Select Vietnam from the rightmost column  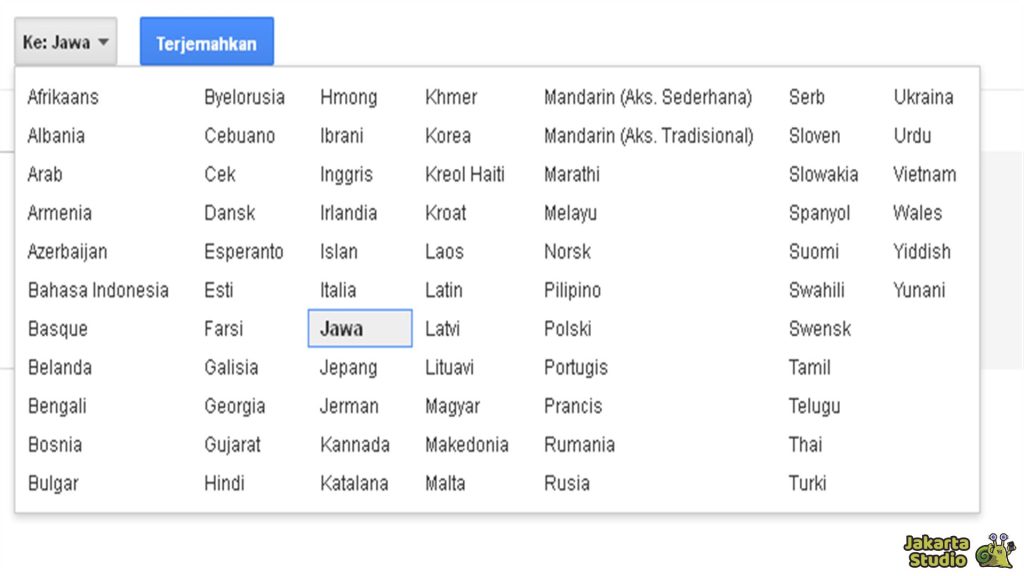pyautogui.click(x=924, y=174)
